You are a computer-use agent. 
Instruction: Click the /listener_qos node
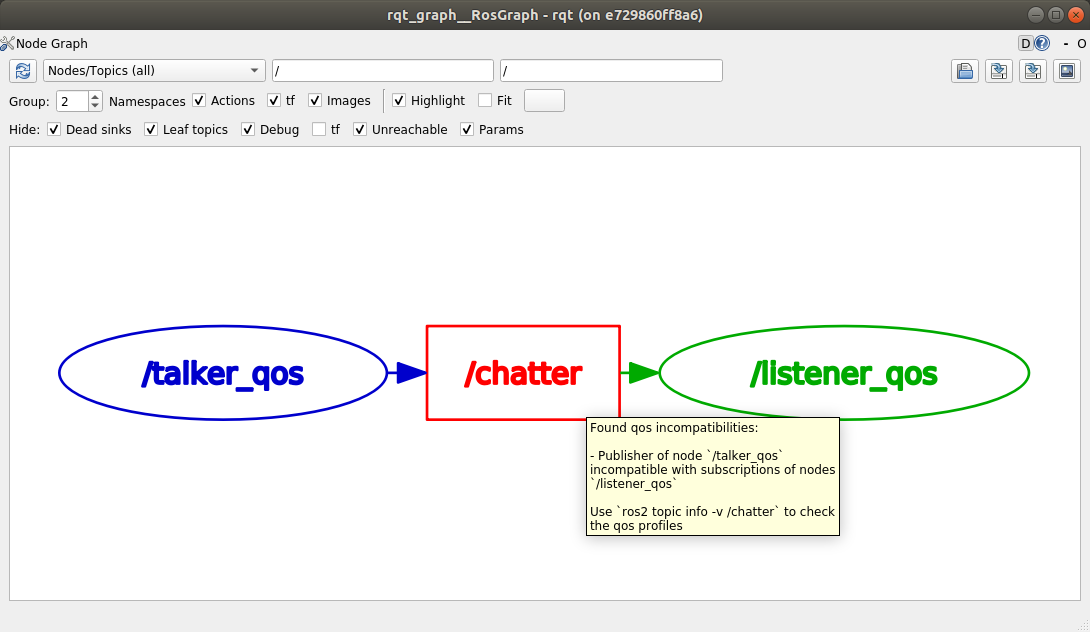(843, 372)
